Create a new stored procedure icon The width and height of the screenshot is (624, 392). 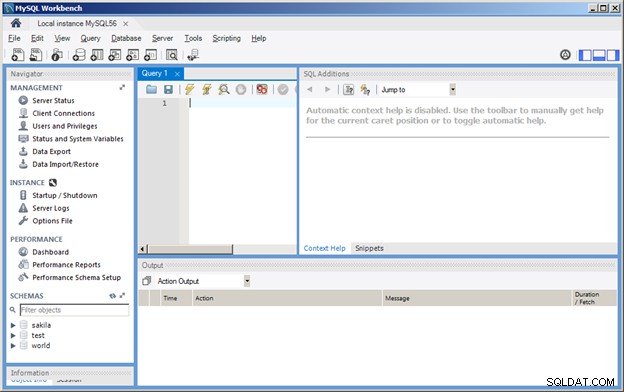click(133, 55)
